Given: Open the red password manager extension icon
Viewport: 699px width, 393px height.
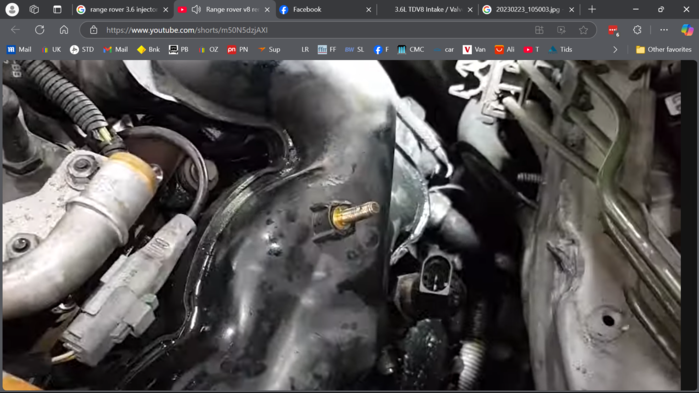Looking at the screenshot, I should [x=613, y=30].
